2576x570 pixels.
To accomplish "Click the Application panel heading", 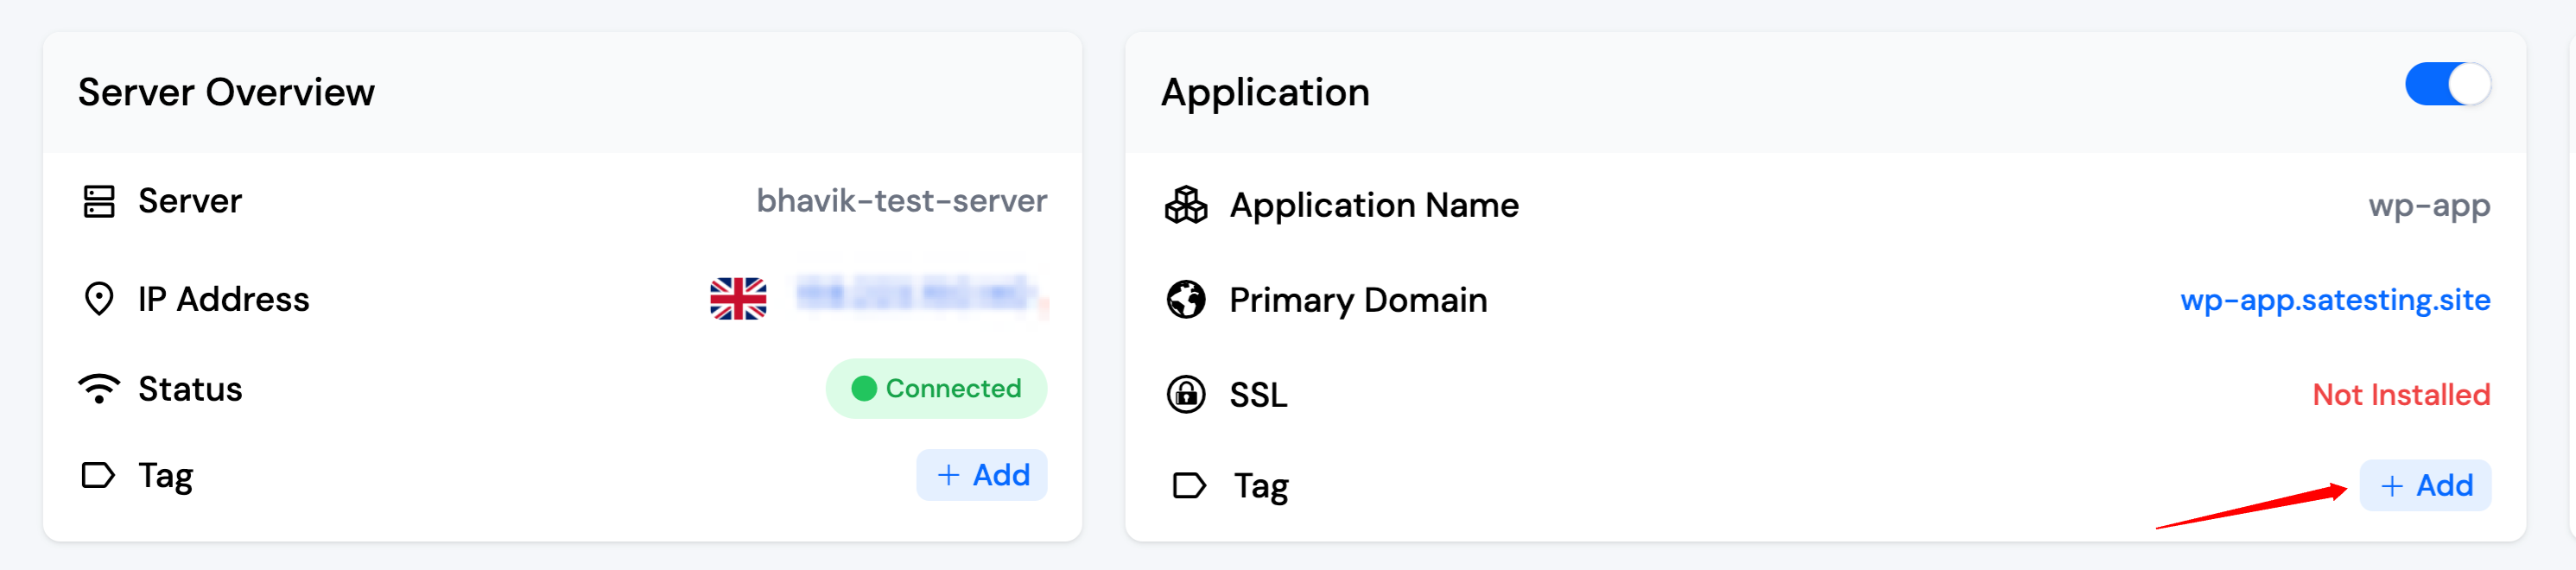I will point(1264,92).
